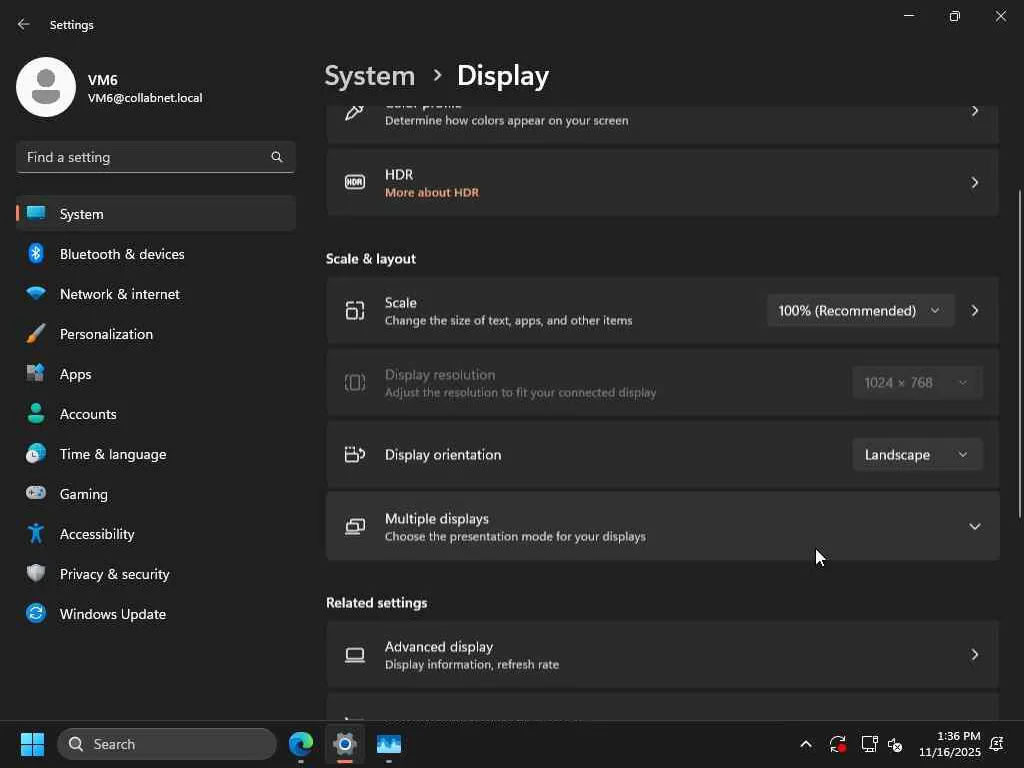Image resolution: width=1024 pixels, height=768 pixels.
Task: Click the Find a setting search box
Action: coord(145,157)
